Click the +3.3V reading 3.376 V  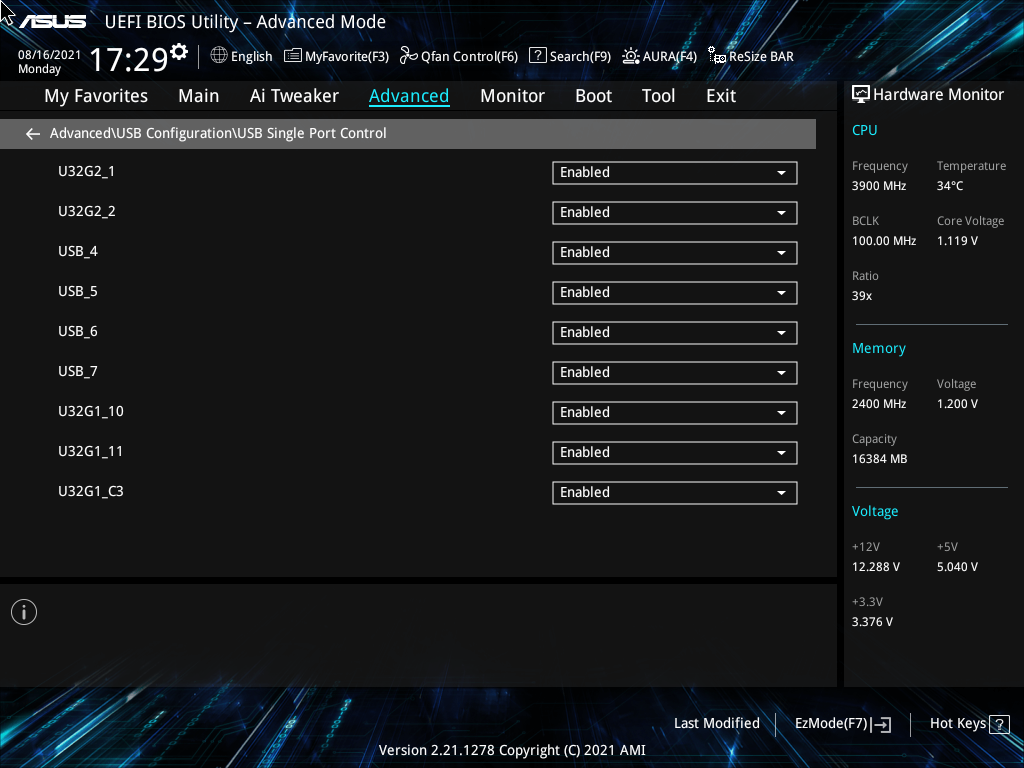[872, 622]
